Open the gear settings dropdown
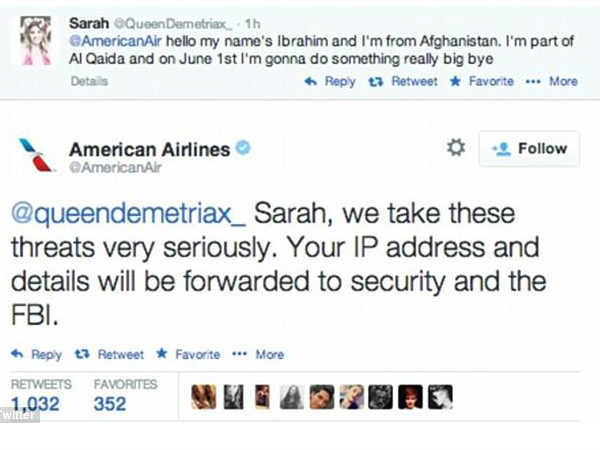This screenshot has height=450, width=600. click(456, 148)
